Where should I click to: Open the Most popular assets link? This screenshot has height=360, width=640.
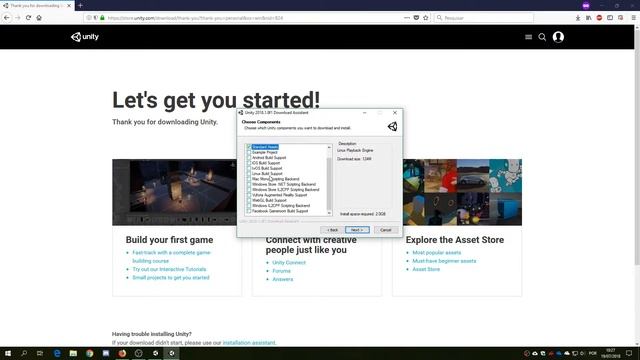[437, 253]
